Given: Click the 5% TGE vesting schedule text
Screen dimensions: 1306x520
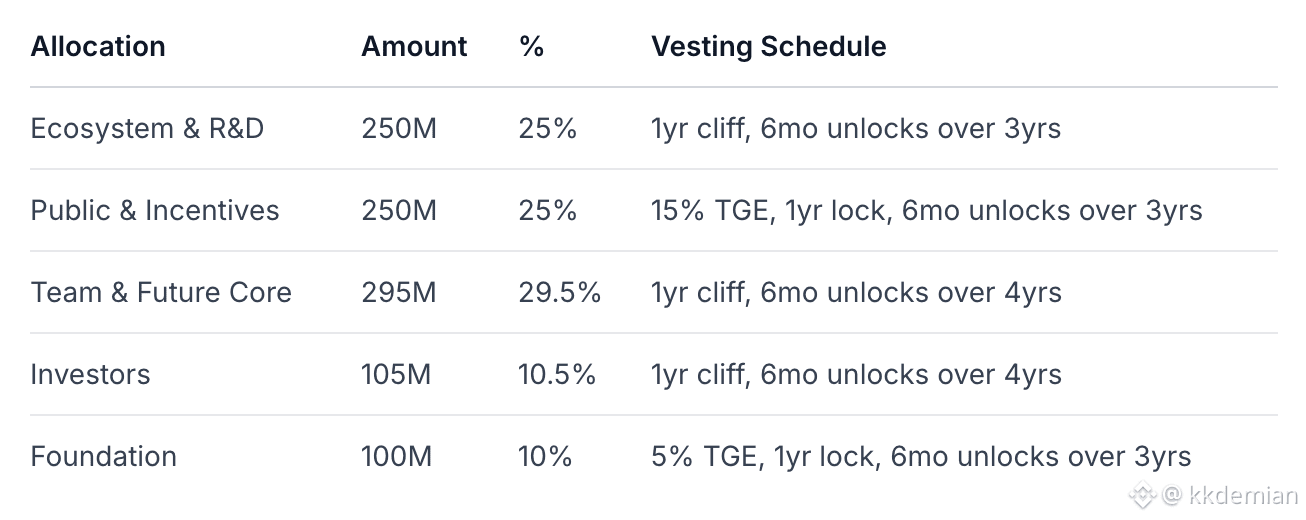Looking at the screenshot, I should point(920,457).
